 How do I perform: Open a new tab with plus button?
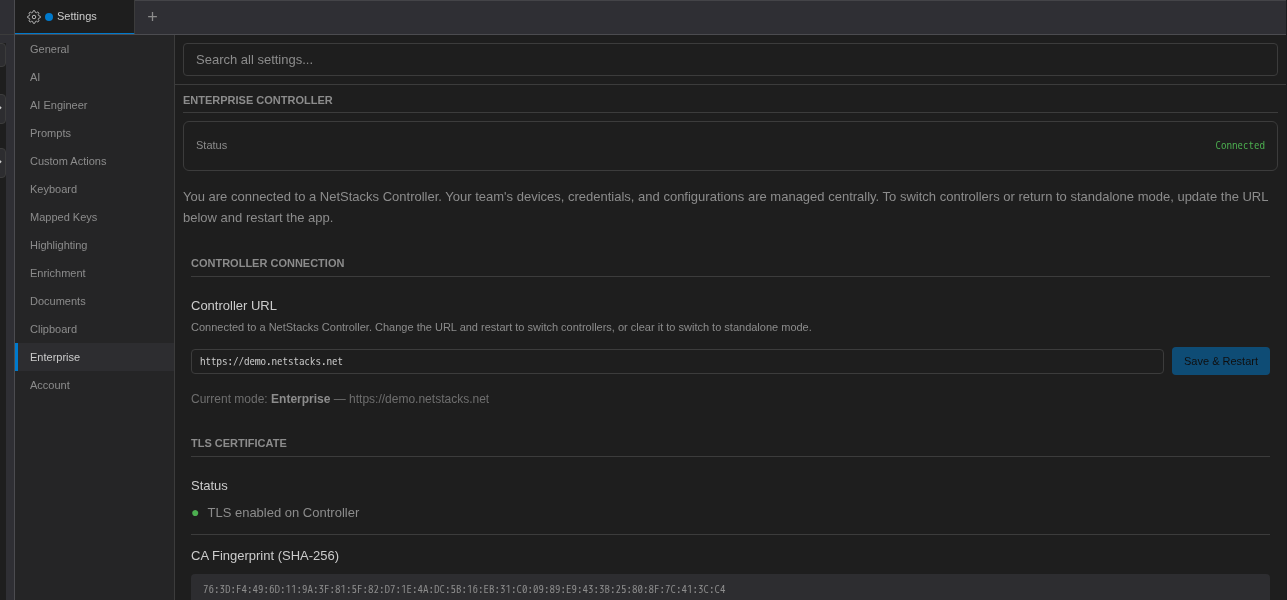(152, 17)
